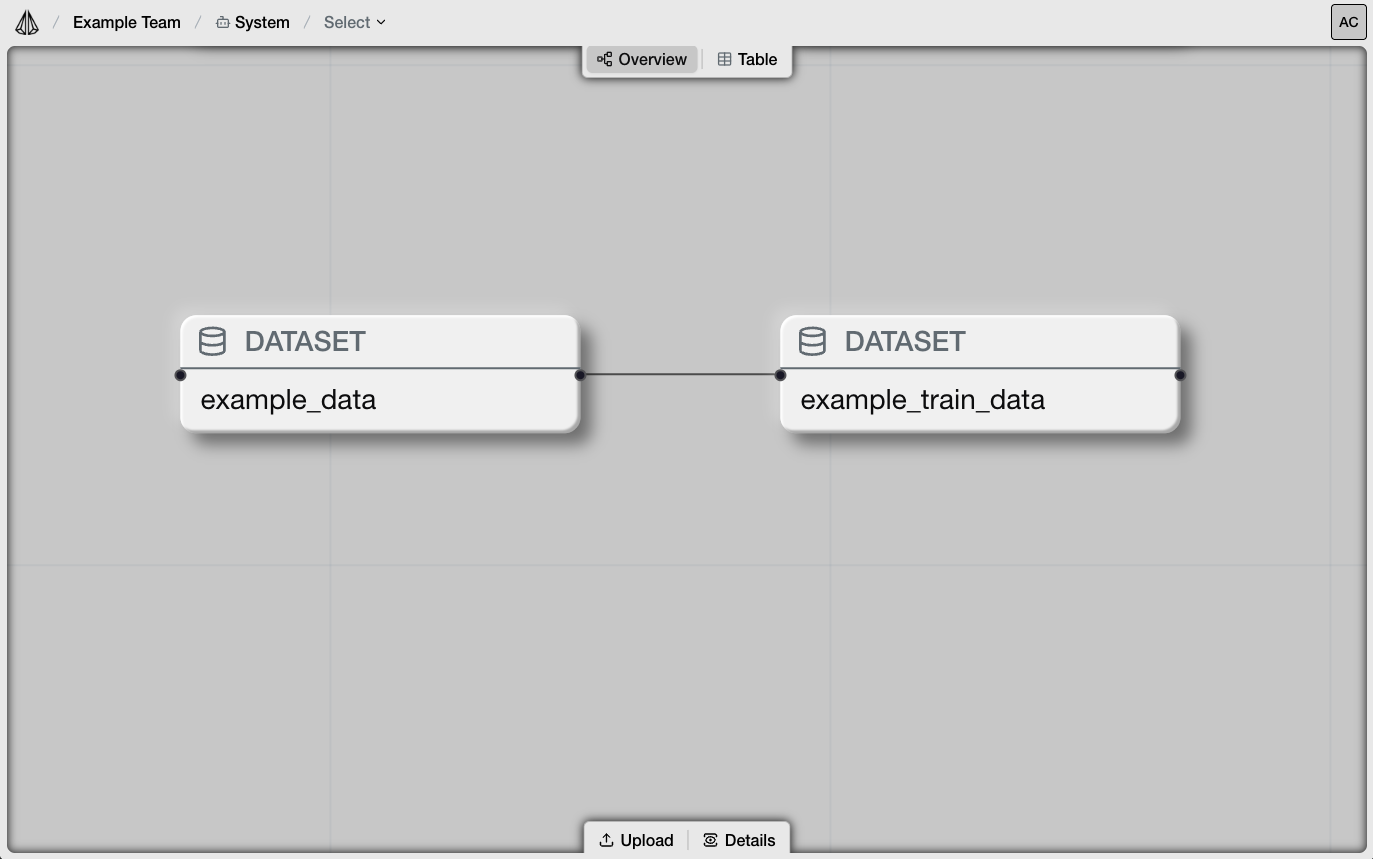This screenshot has height=859, width=1373.
Task: Click the Upload button
Action: (636, 840)
